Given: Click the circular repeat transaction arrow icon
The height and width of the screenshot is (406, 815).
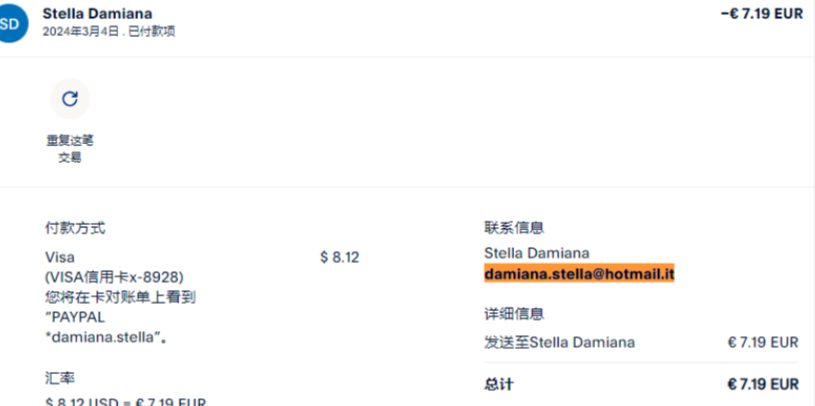Looking at the screenshot, I should coord(70,98).
